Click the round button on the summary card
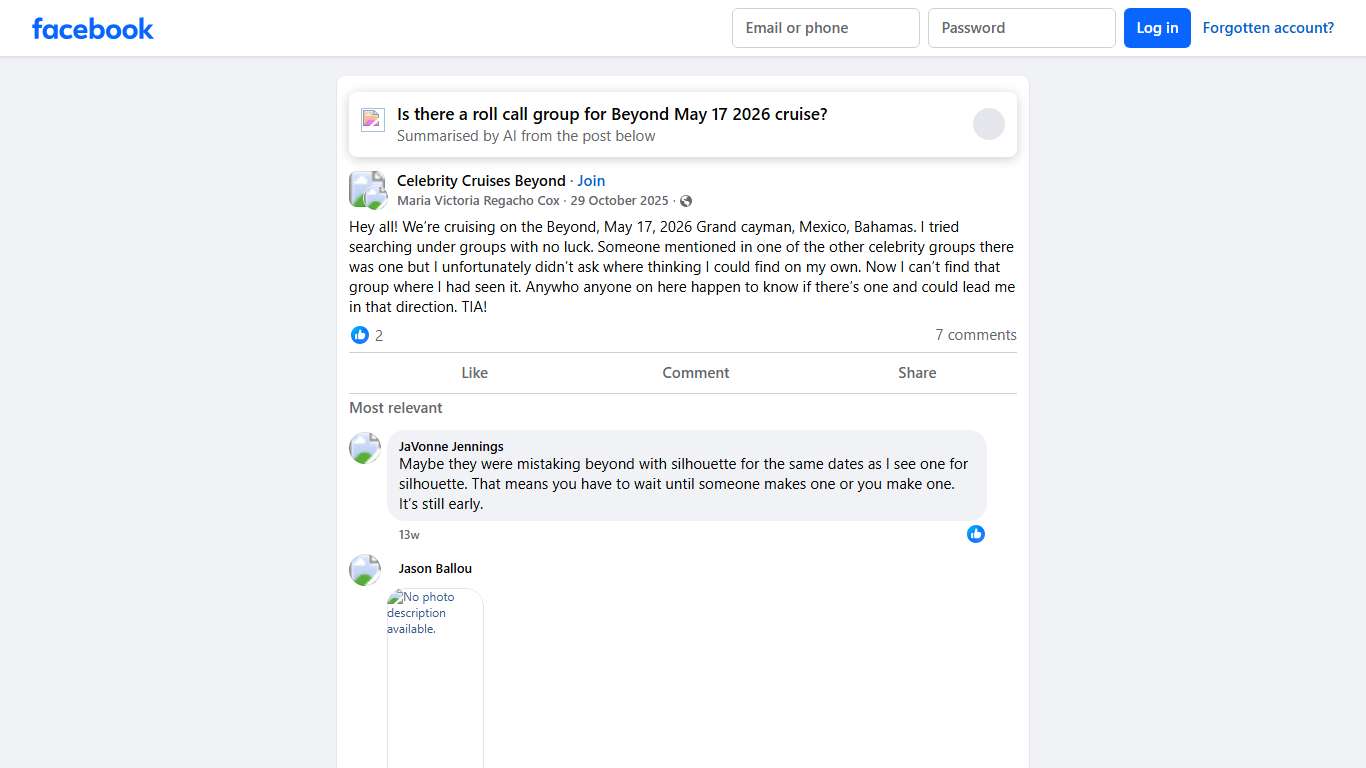Image resolution: width=1366 pixels, height=768 pixels. point(988,124)
